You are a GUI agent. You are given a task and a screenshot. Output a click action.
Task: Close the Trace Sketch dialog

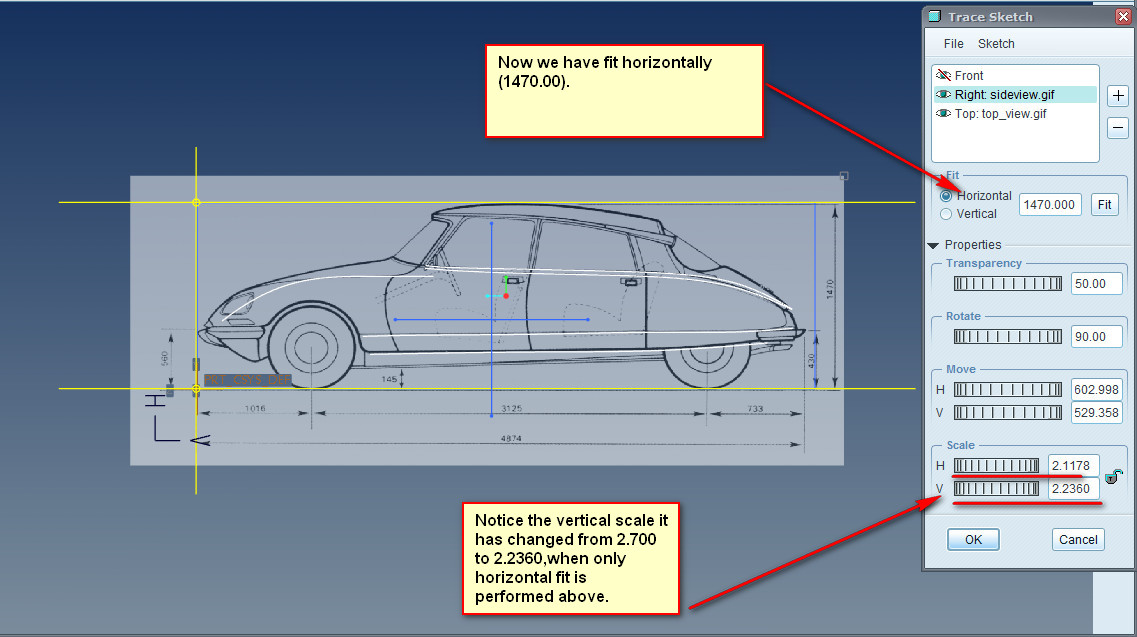point(1122,17)
